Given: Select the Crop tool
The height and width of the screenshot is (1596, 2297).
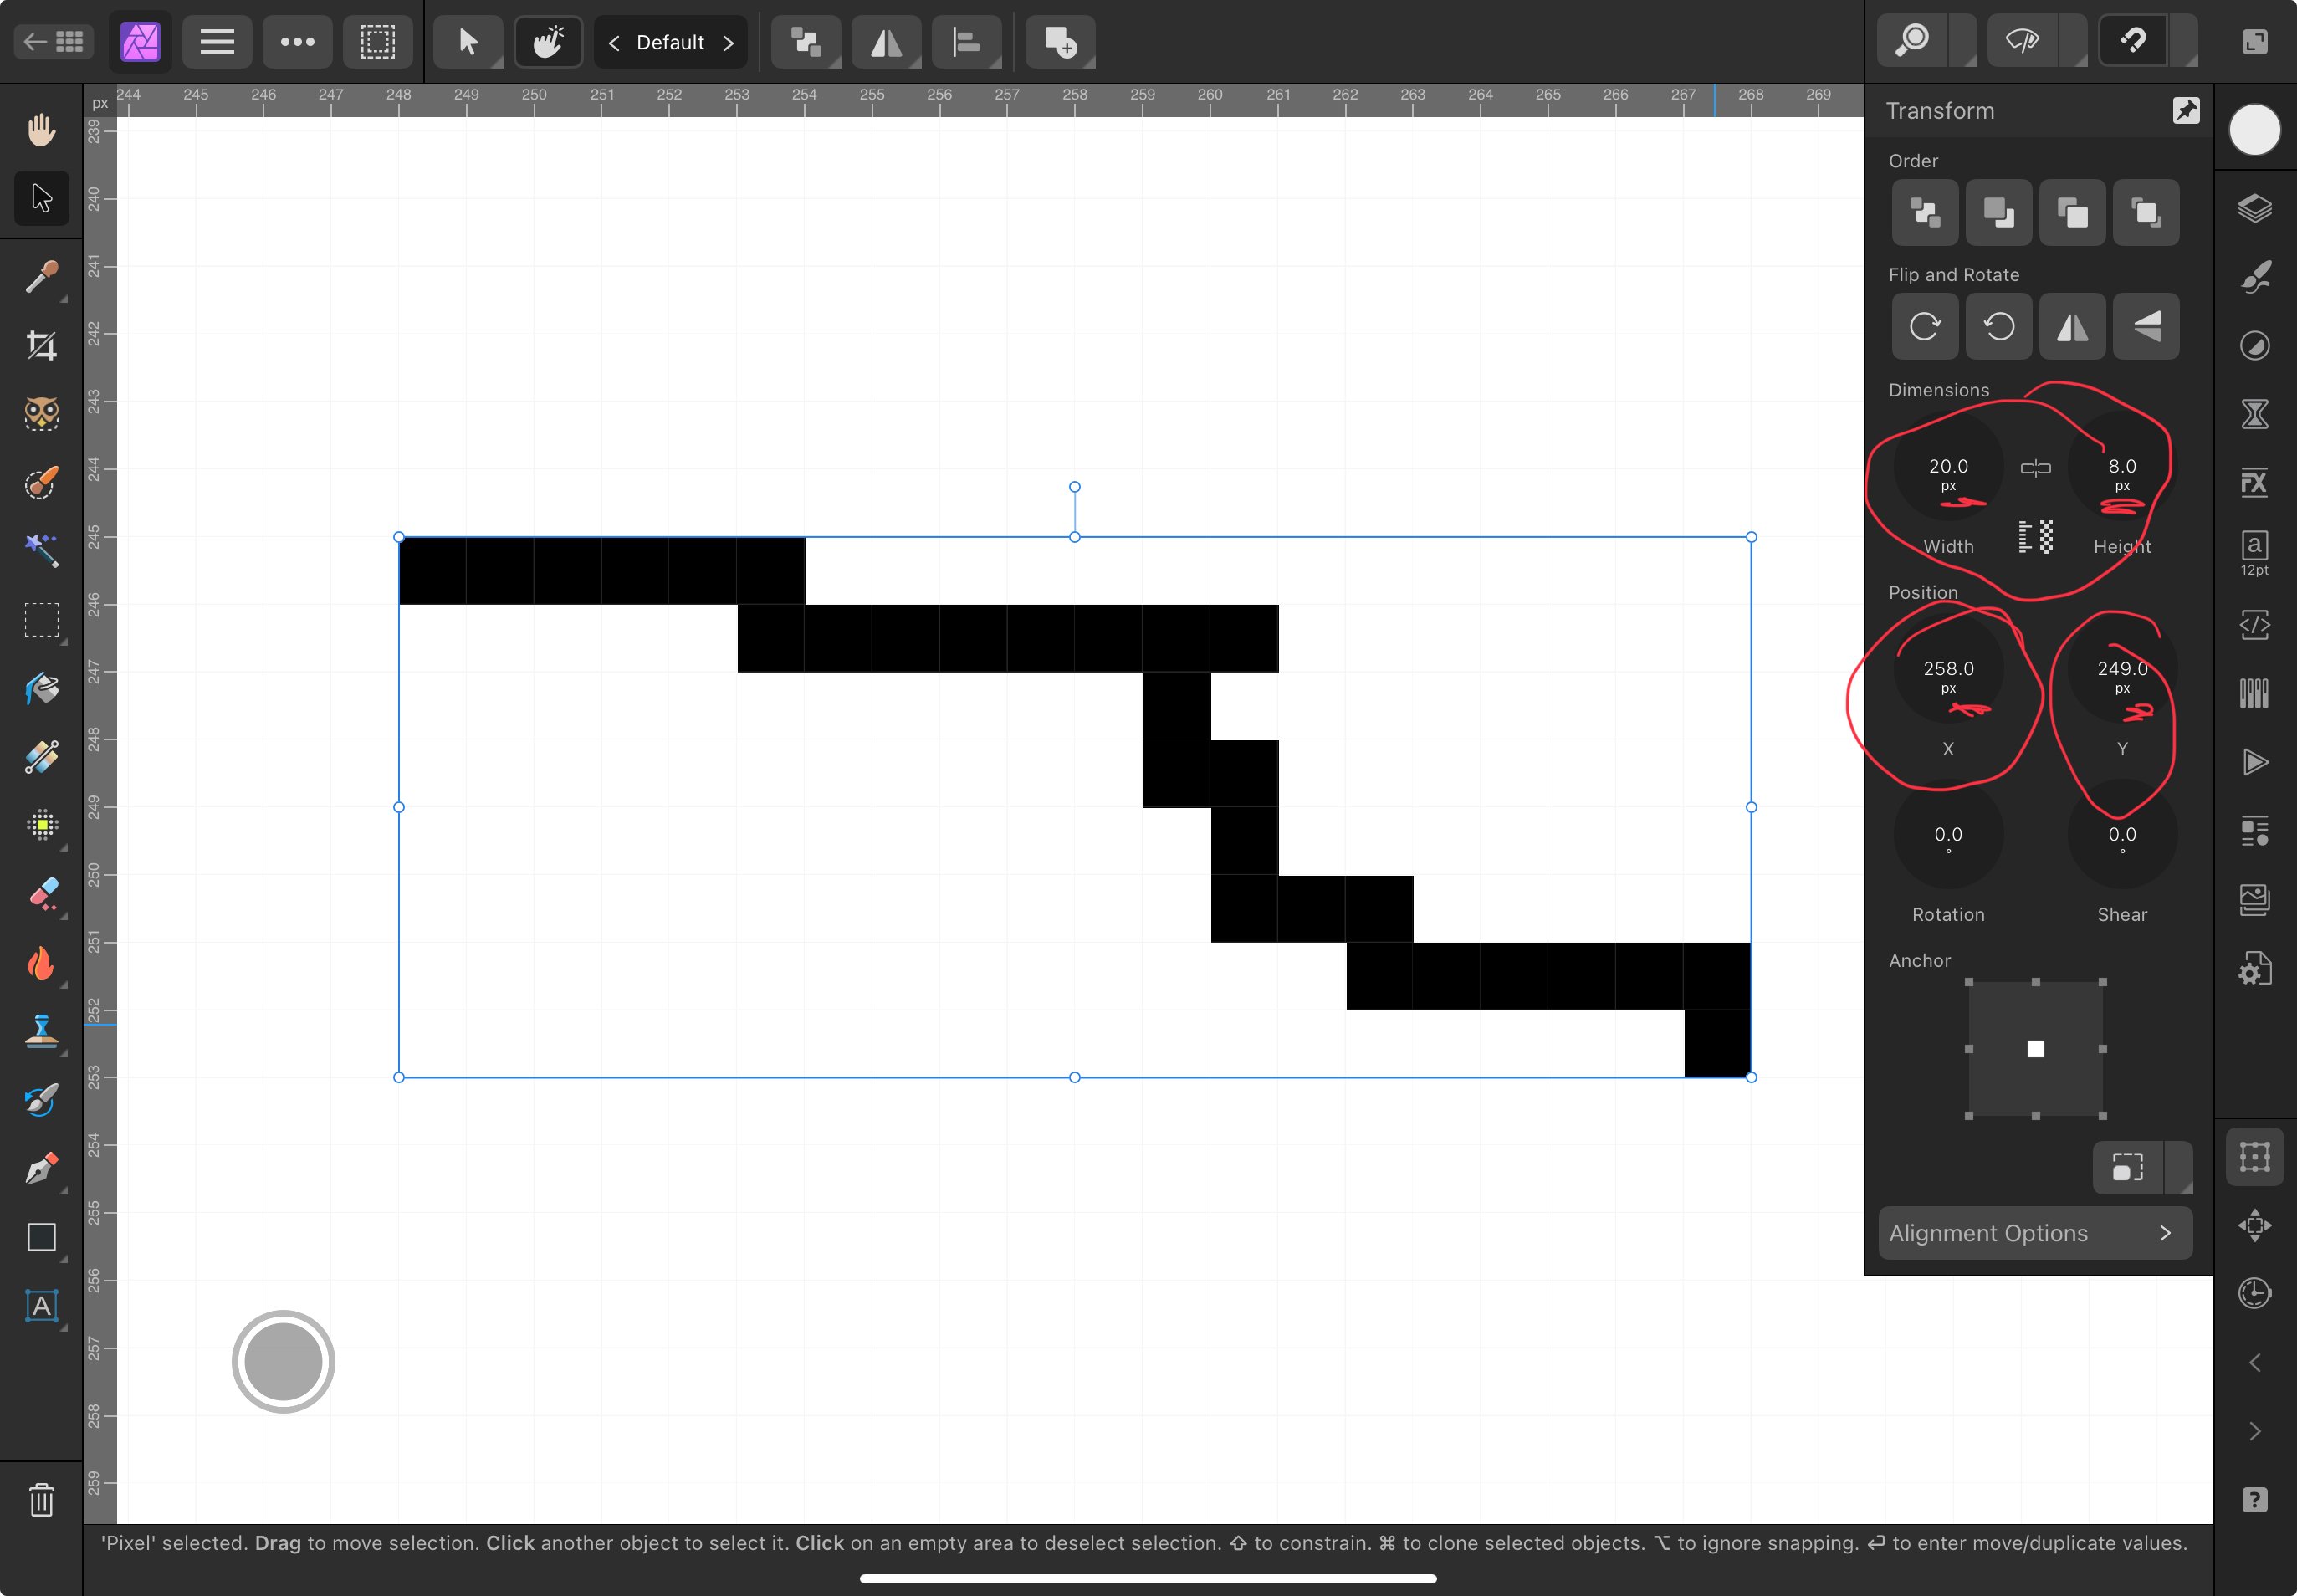Looking at the screenshot, I should [41, 345].
